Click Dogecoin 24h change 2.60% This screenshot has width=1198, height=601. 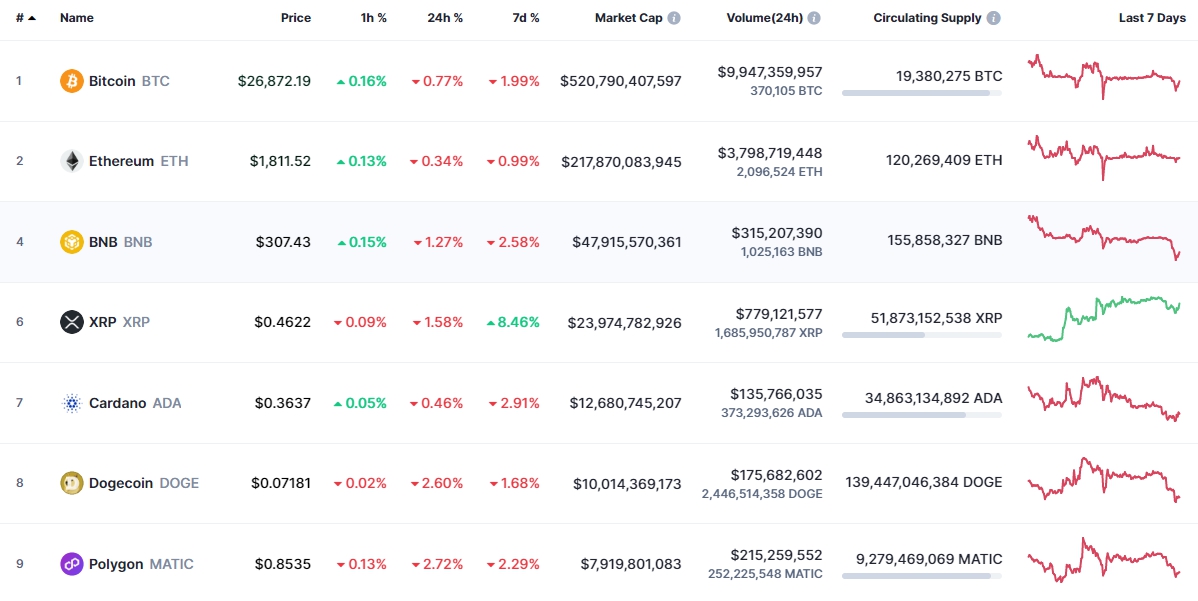pos(437,483)
